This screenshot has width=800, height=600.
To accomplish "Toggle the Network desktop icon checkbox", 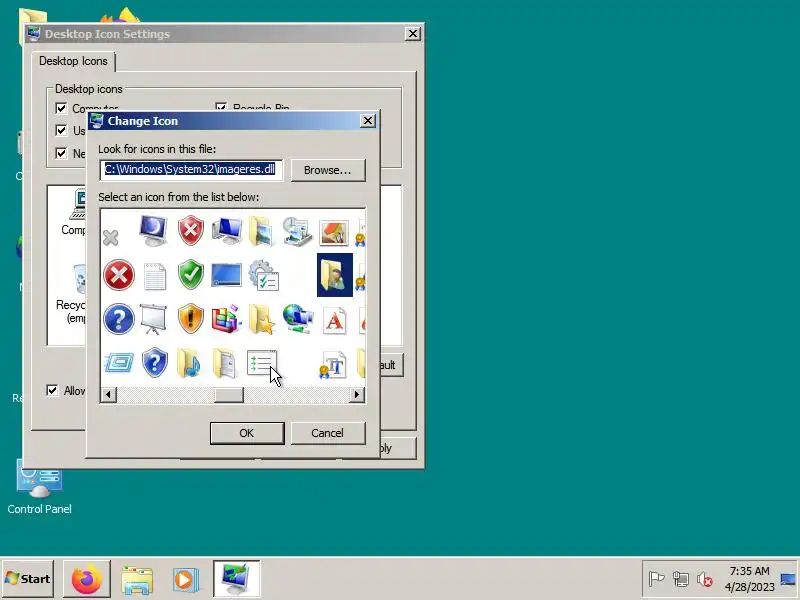I will point(61,153).
